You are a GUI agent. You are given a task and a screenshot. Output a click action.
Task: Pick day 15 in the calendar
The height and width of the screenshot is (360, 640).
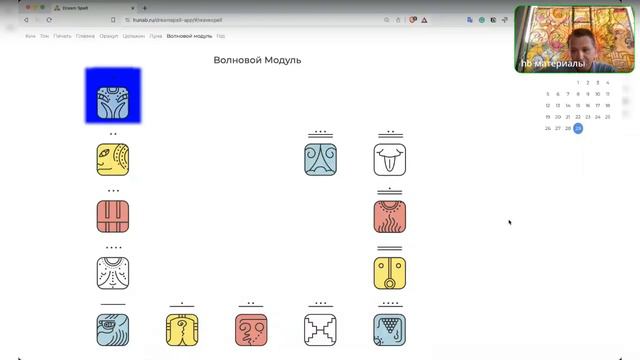click(578, 105)
